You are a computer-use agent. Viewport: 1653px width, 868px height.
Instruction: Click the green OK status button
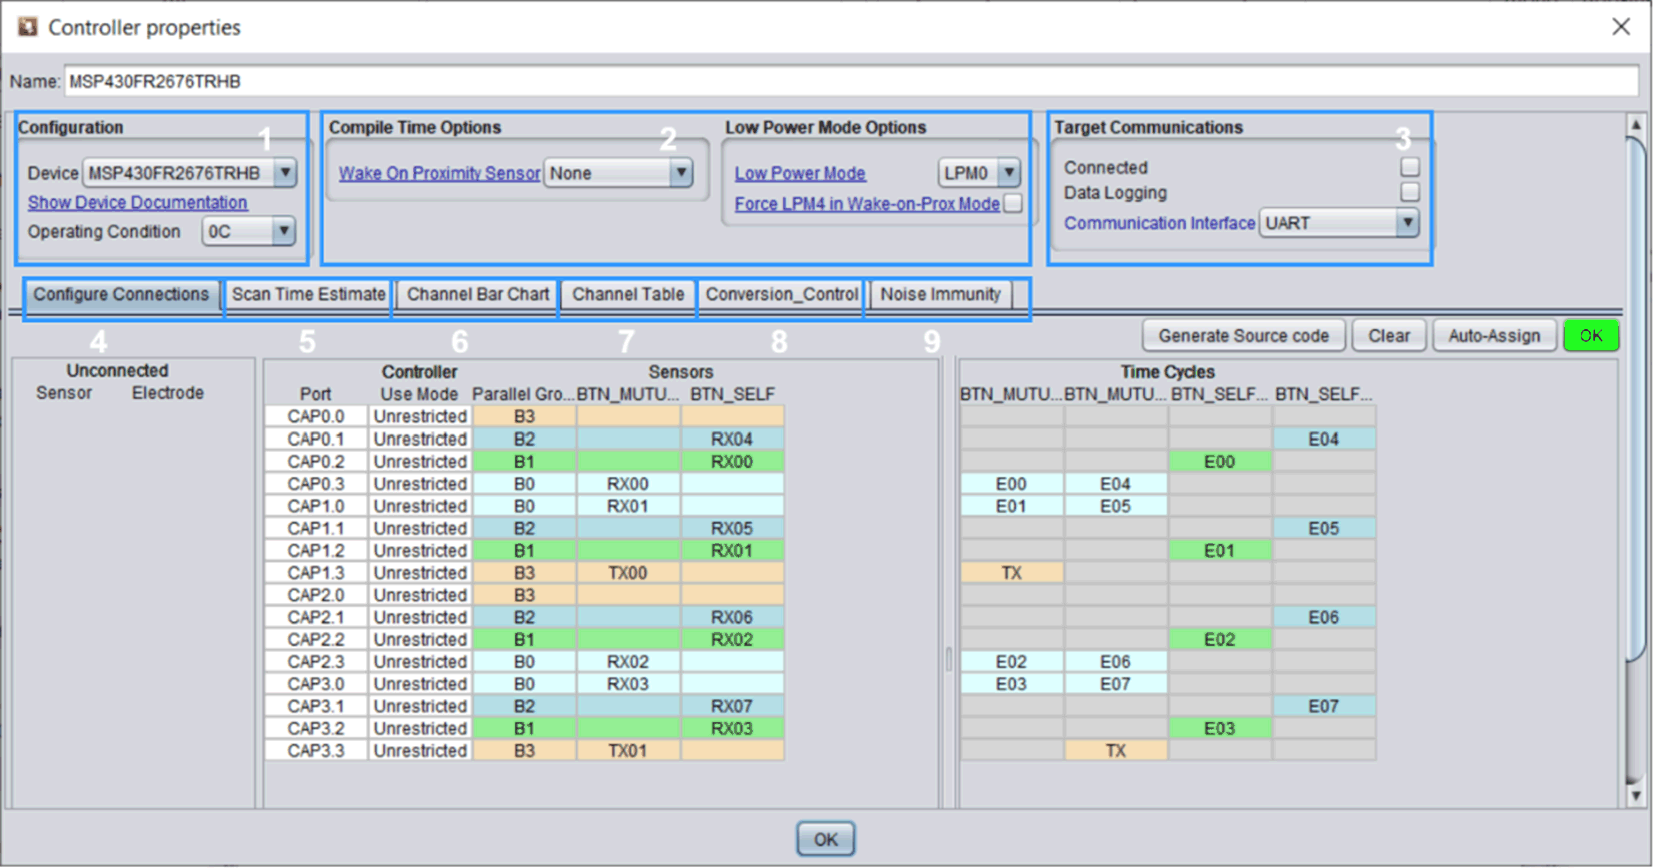click(1590, 336)
